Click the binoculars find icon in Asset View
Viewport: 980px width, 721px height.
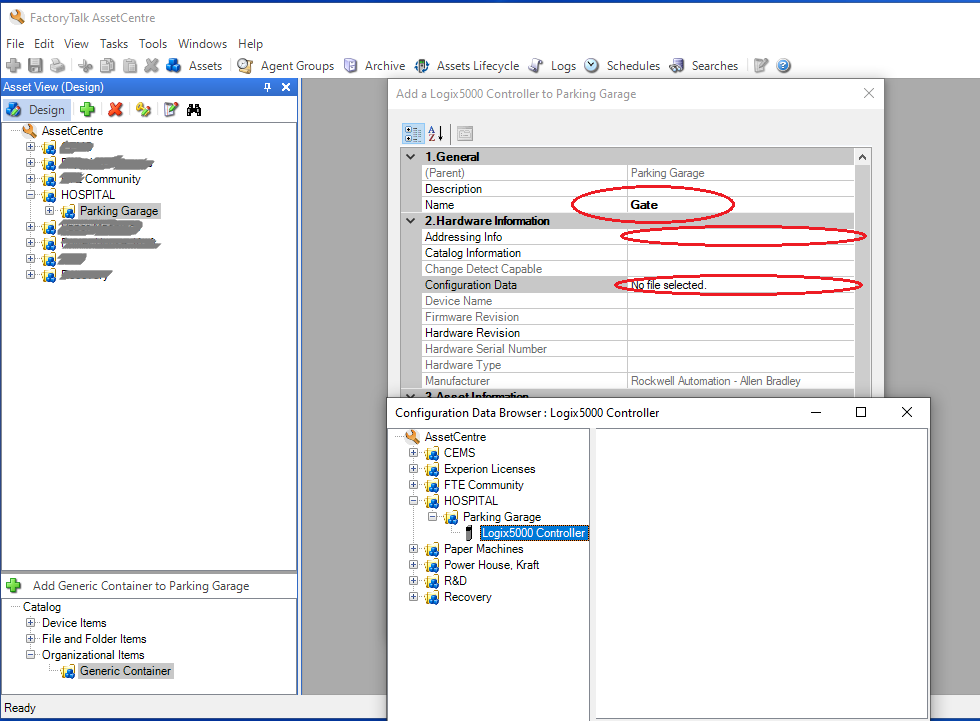(x=194, y=110)
